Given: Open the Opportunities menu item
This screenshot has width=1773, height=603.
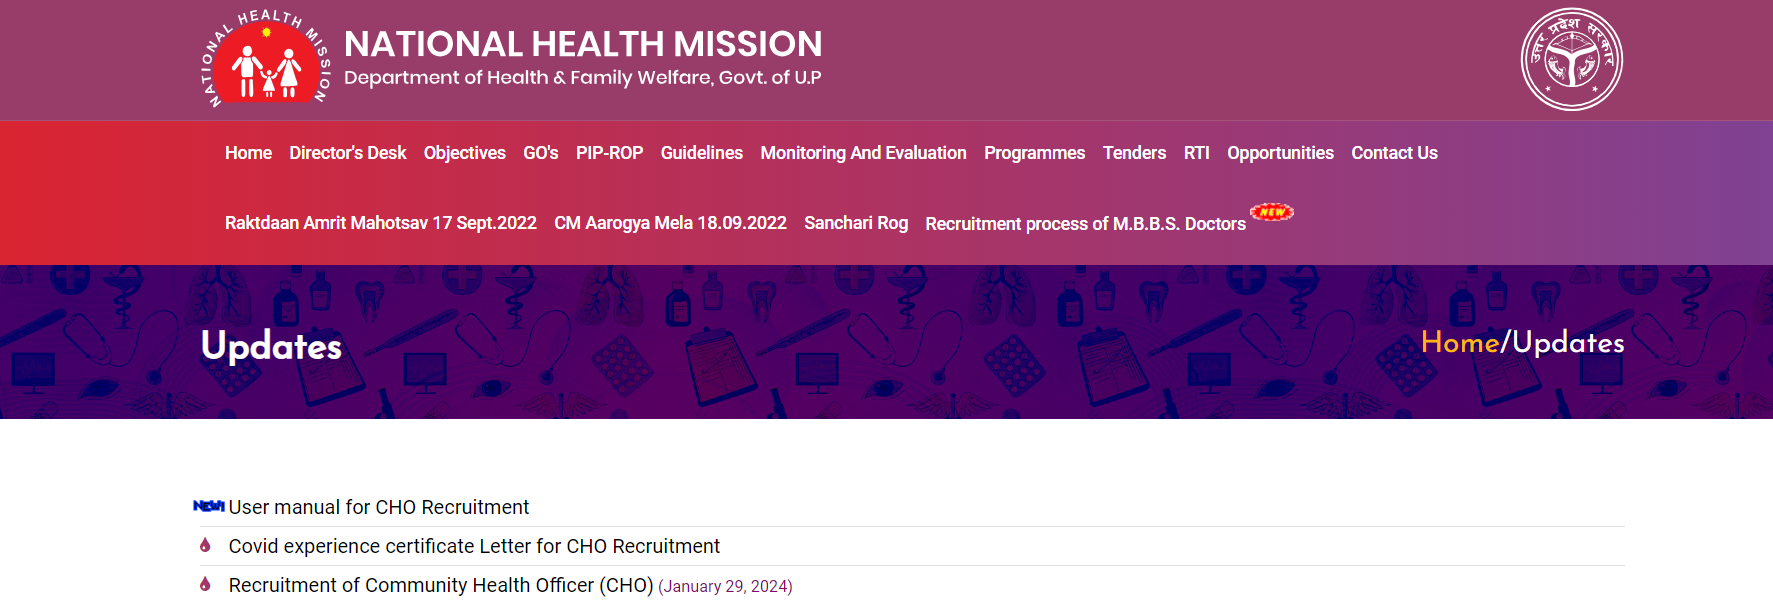Looking at the screenshot, I should 1280,153.
